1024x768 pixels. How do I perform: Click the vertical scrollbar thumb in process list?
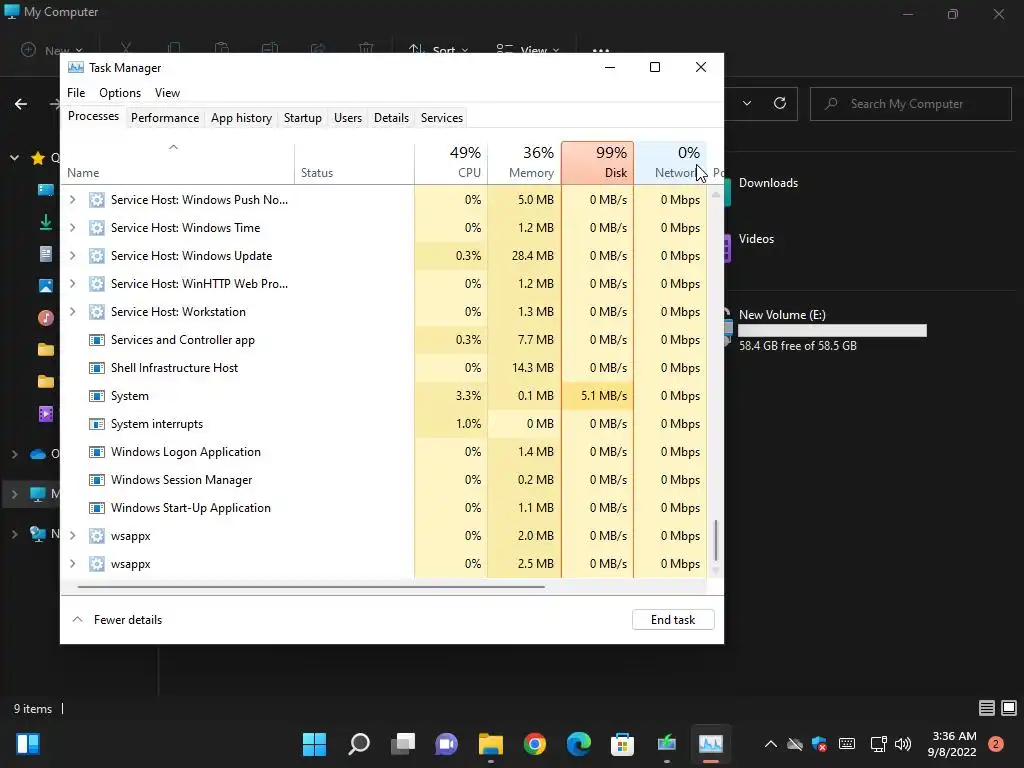(716, 541)
